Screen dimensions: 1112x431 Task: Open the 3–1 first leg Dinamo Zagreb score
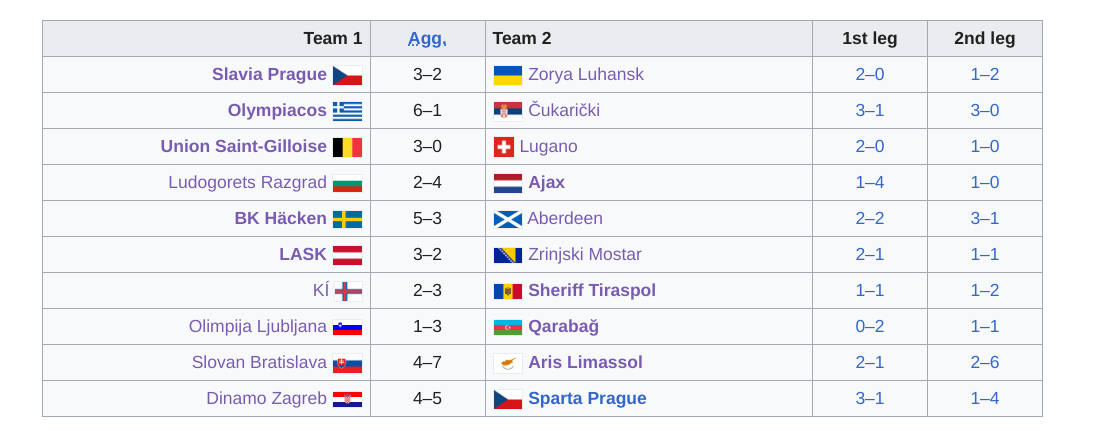click(869, 398)
